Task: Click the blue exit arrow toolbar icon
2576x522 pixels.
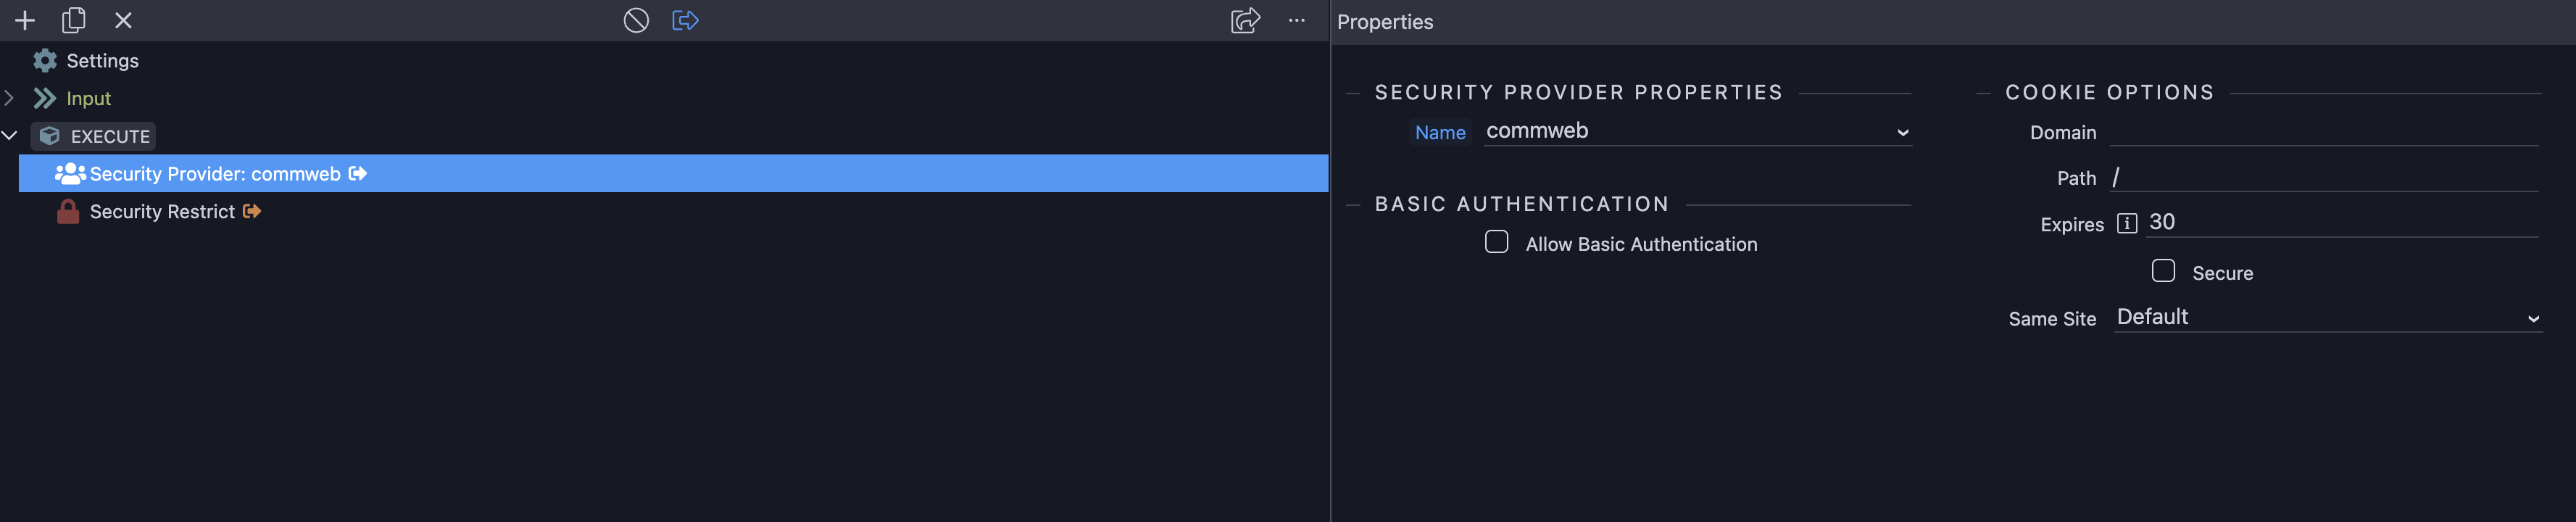Action: click(x=685, y=20)
